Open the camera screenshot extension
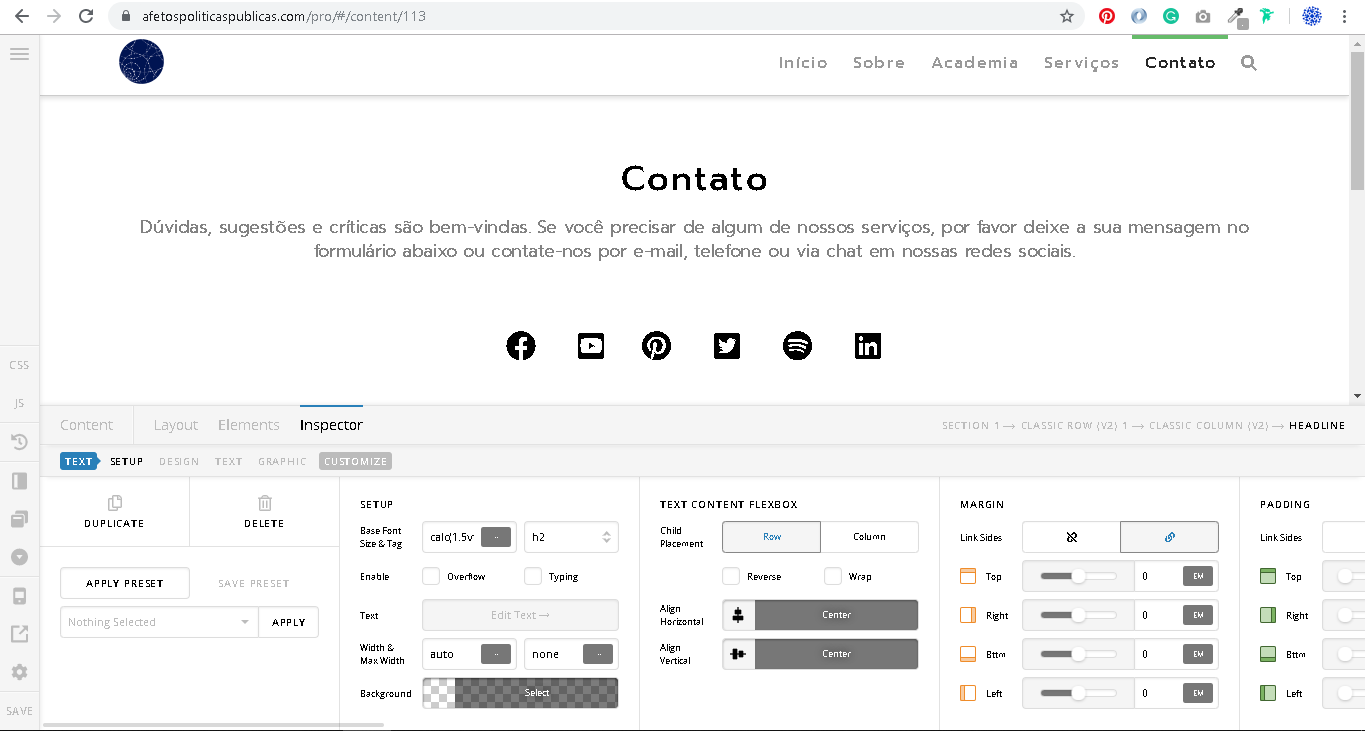 click(x=1203, y=16)
